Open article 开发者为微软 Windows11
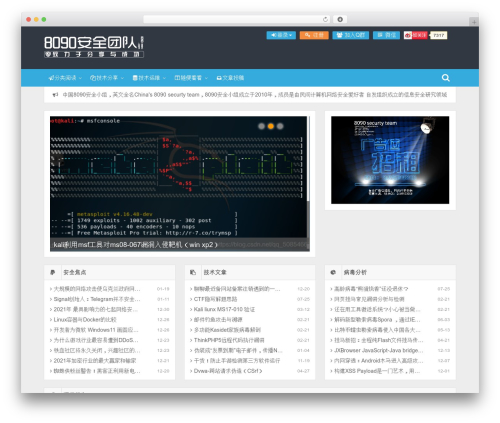 [x=96, y=330]
